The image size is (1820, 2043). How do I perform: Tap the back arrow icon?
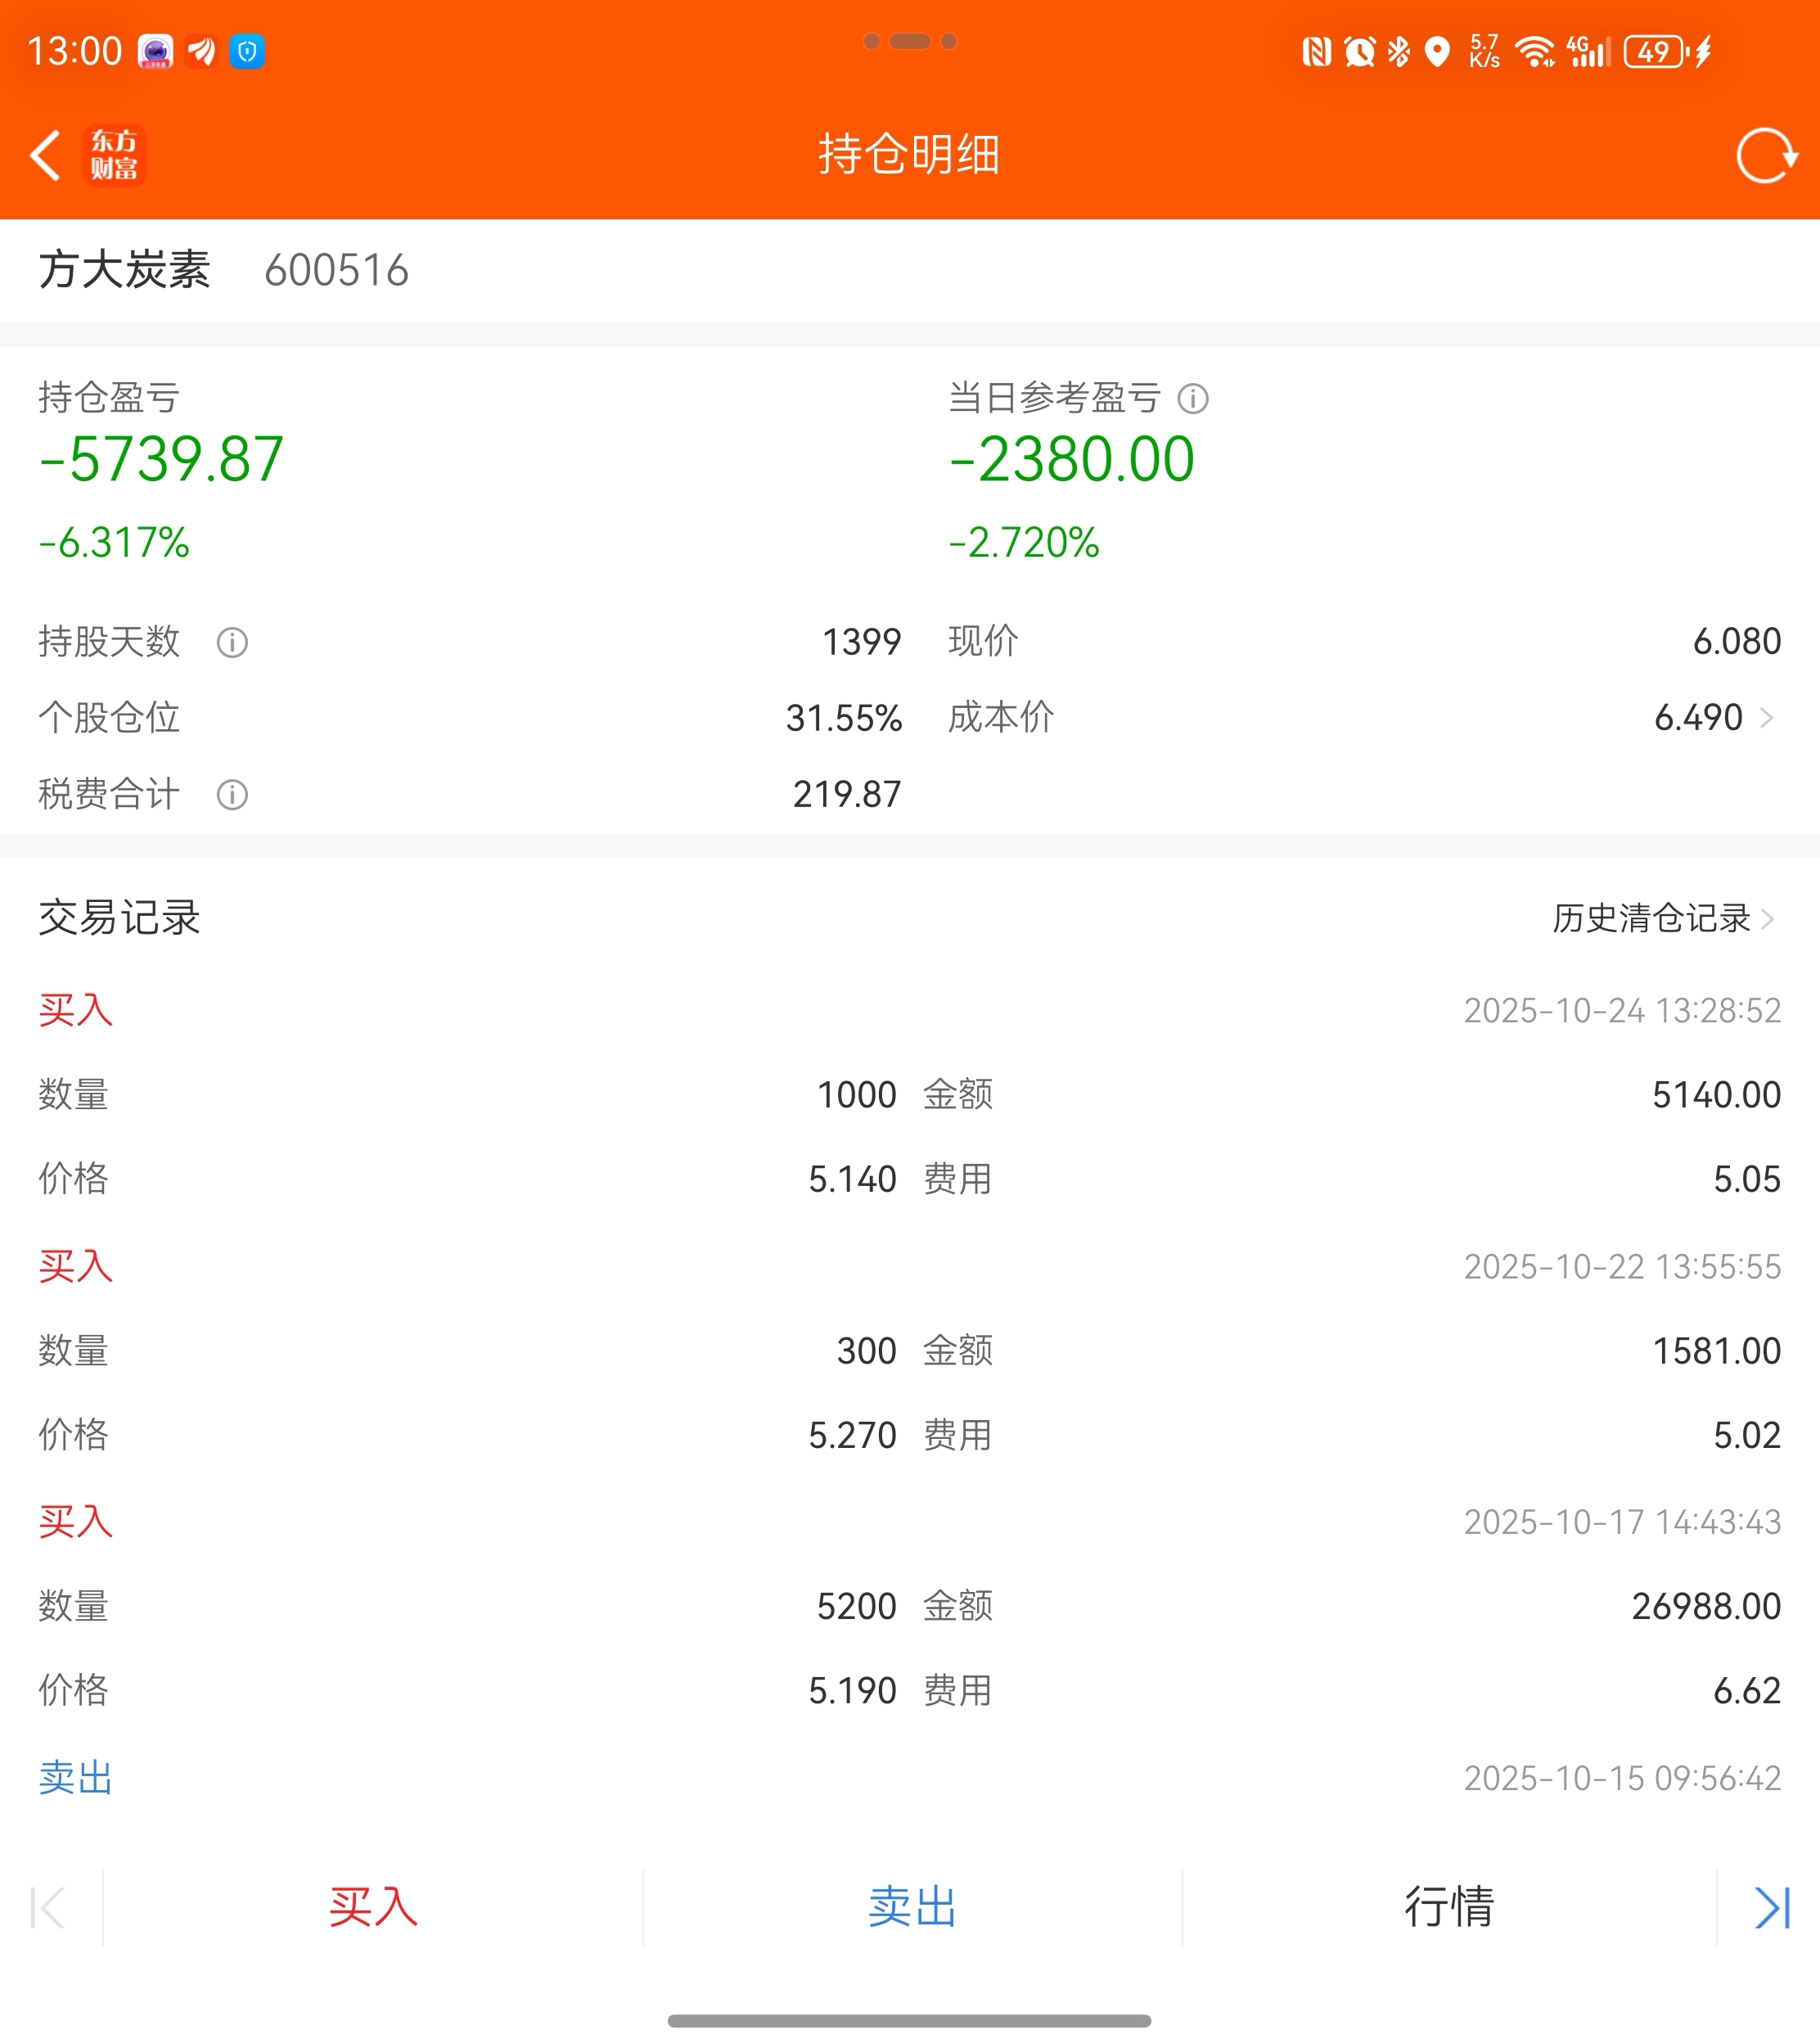(45, 155)
